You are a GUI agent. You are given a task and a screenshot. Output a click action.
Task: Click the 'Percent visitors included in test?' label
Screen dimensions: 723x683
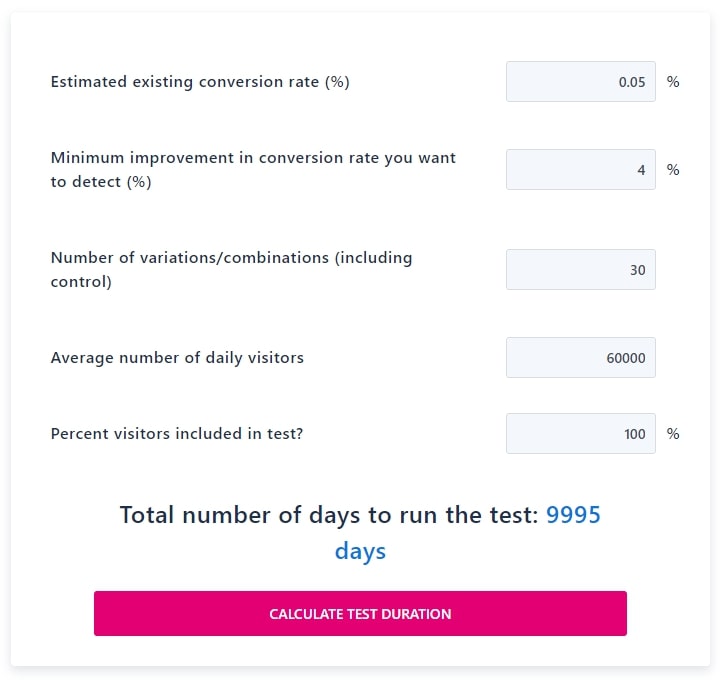177,434
